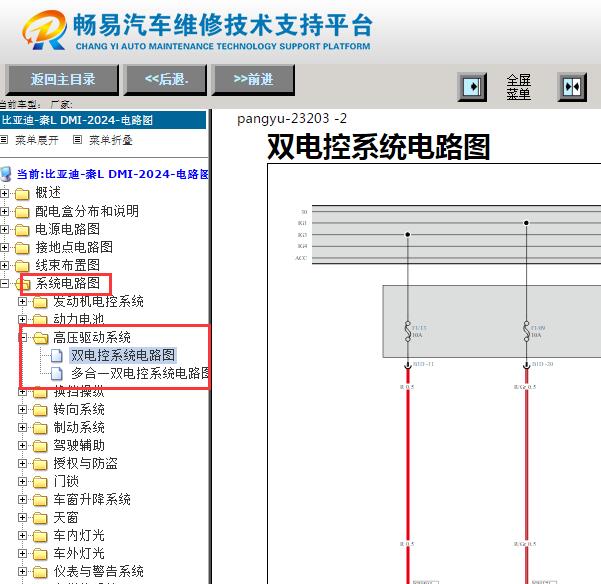Expand the 天窗 folder node
Viewport: 601px width, 584px height.
coord(22,518)
